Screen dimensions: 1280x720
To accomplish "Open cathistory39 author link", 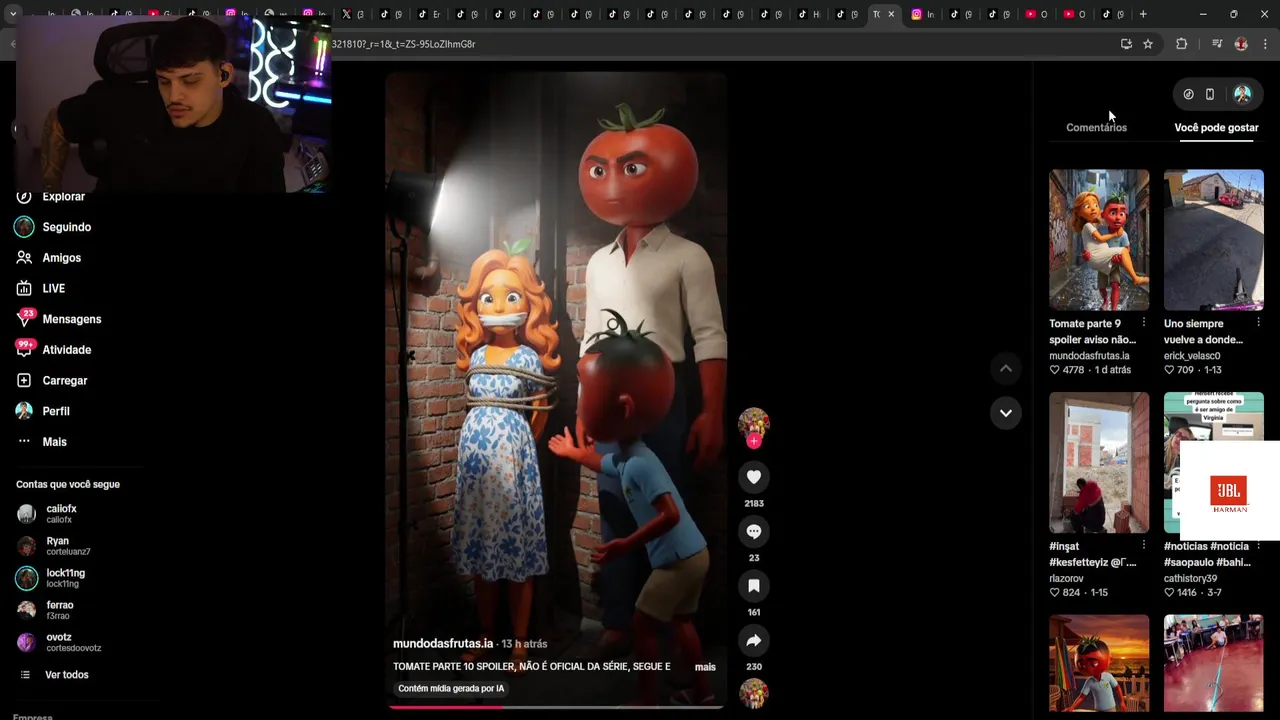I will [1190, 578].
